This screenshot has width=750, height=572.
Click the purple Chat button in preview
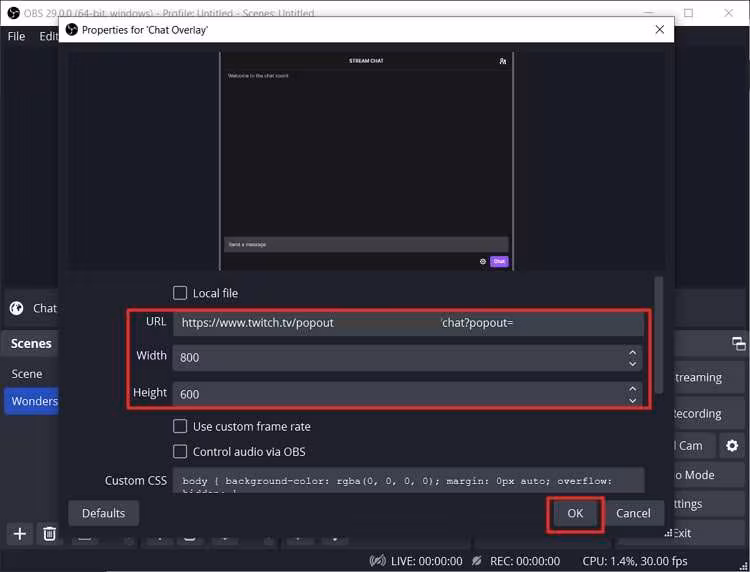tap(499, 262)
